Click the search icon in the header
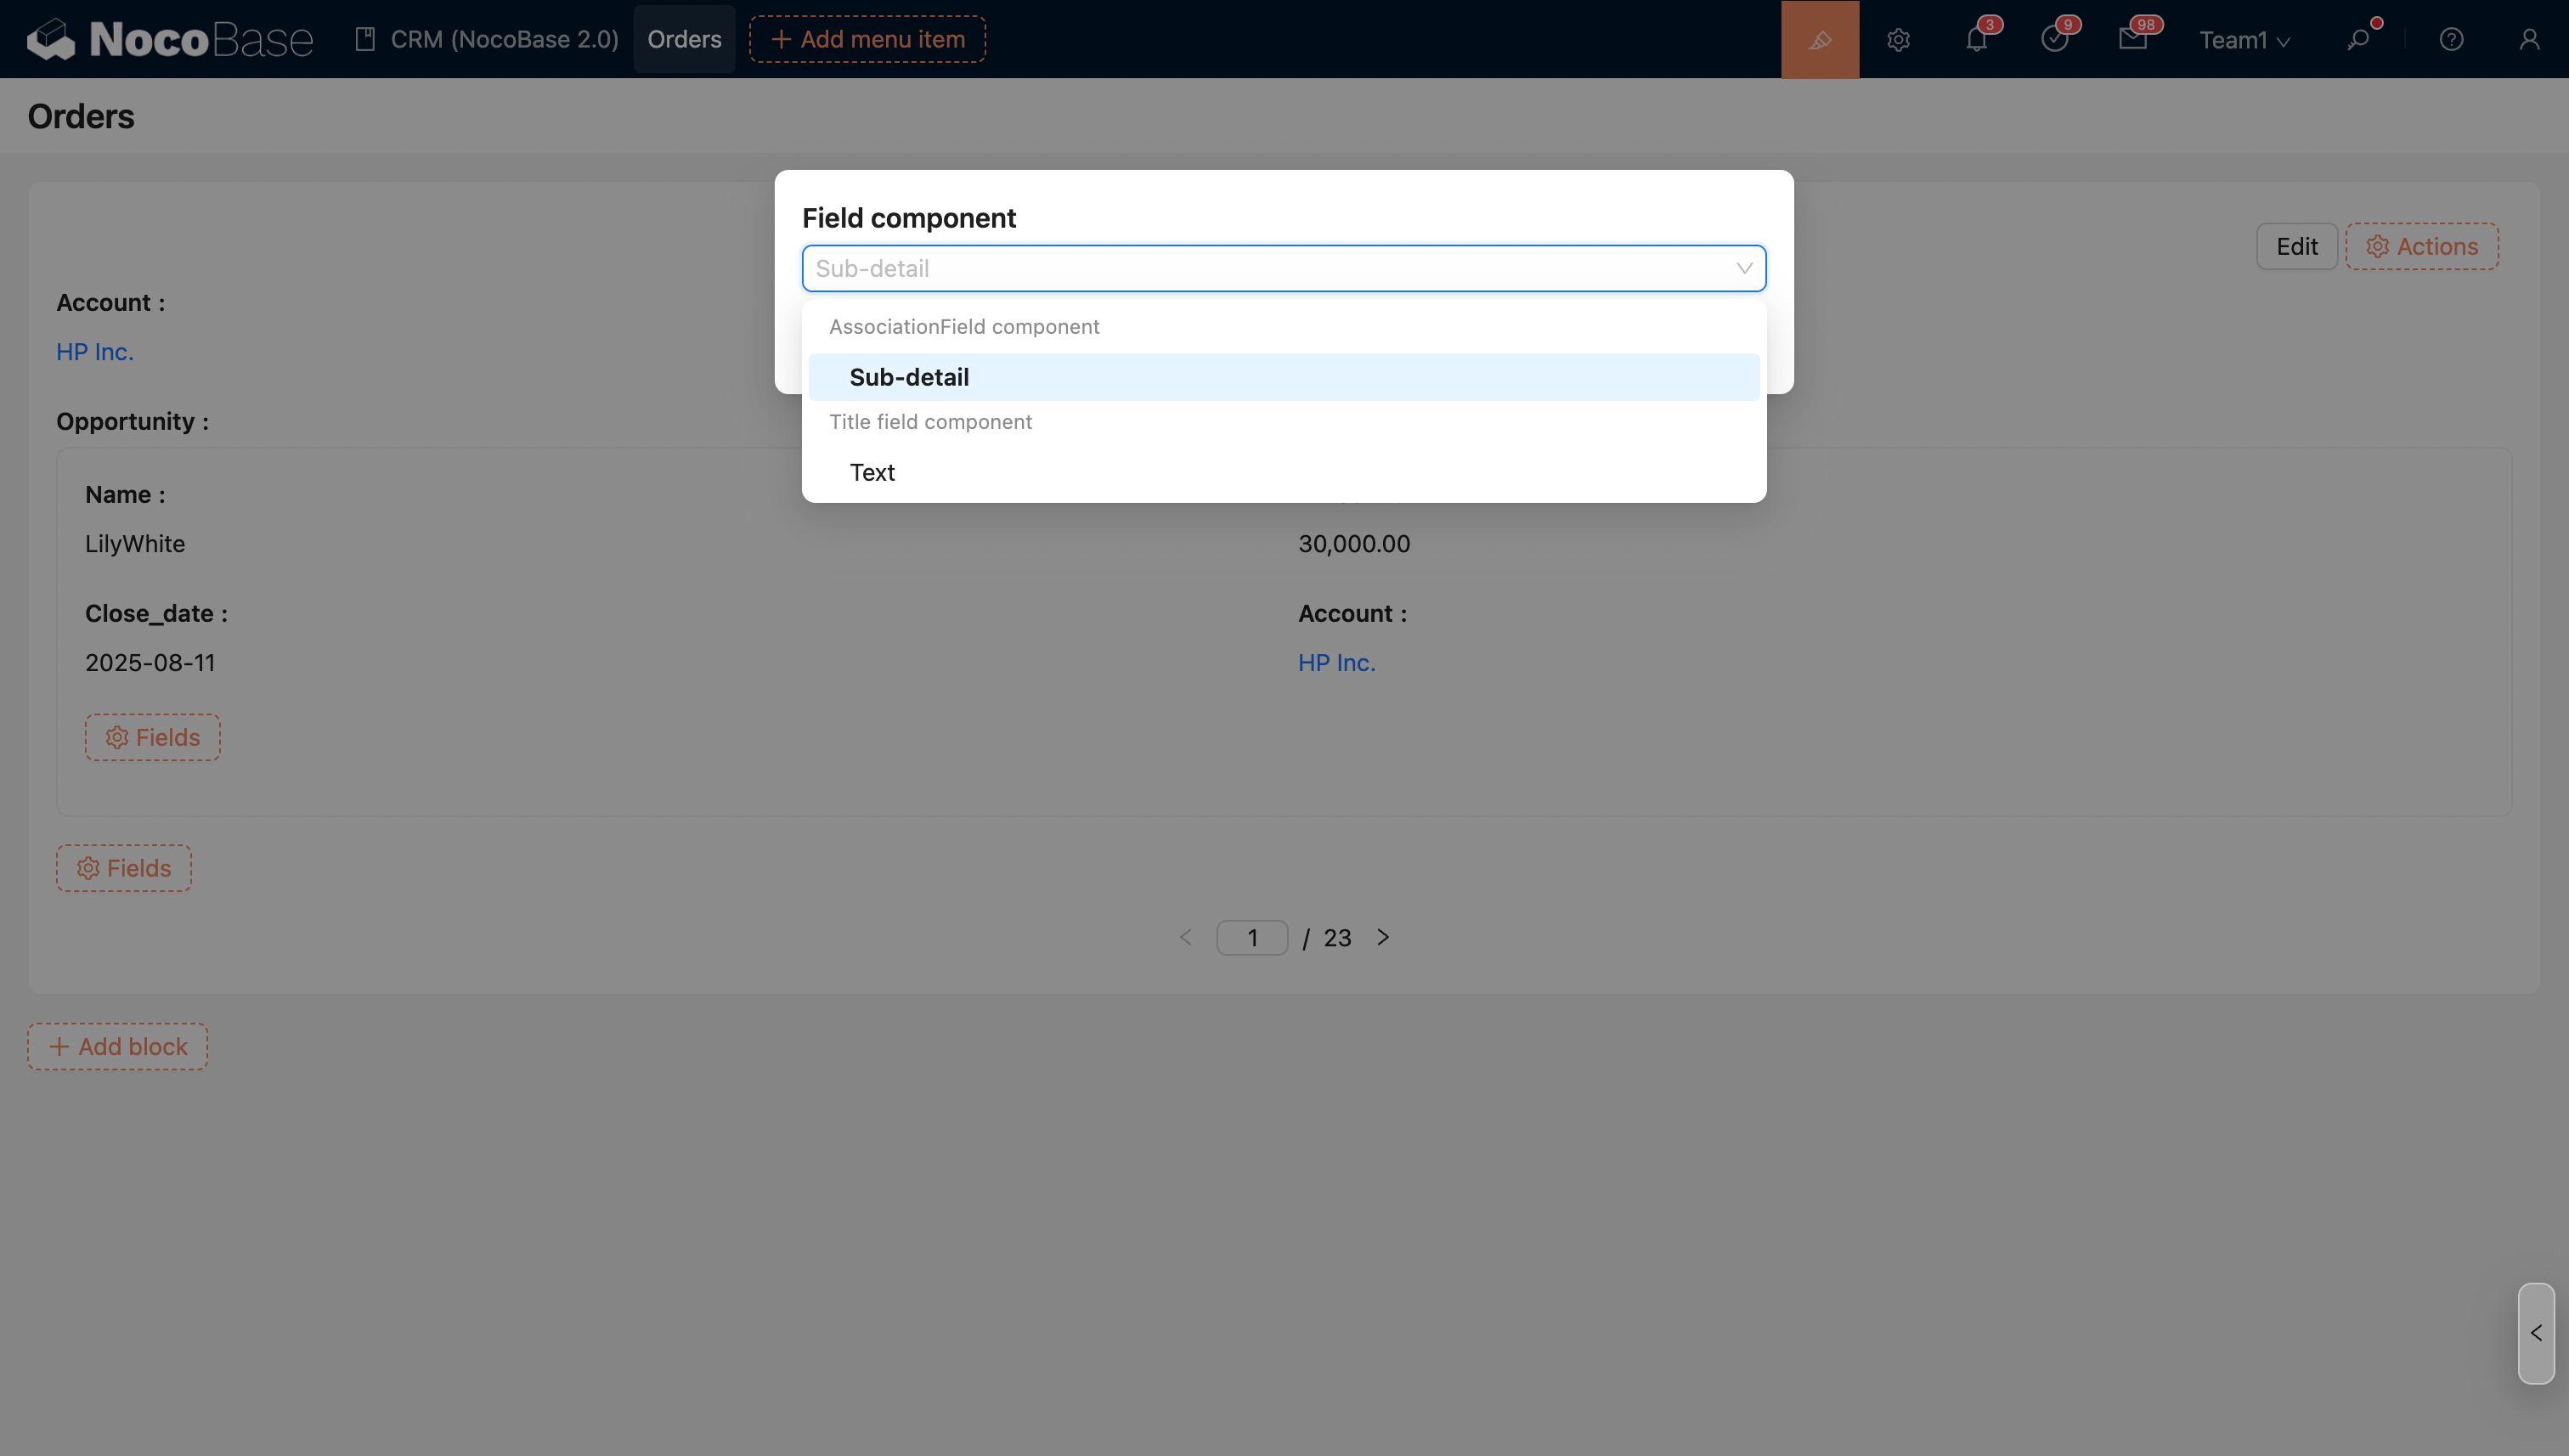The width and height of the screenshot is (2569, 1456). [x=2358, y=39]
